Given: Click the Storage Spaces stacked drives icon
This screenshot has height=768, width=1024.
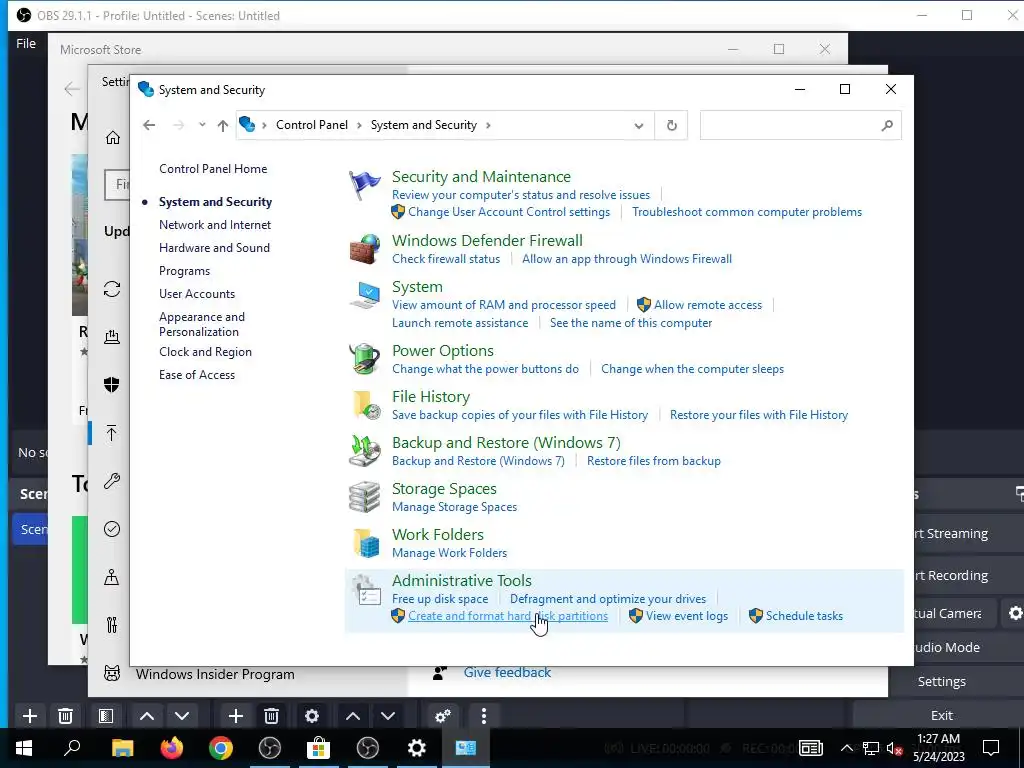Looking at the screenshot, I should 364,497.
